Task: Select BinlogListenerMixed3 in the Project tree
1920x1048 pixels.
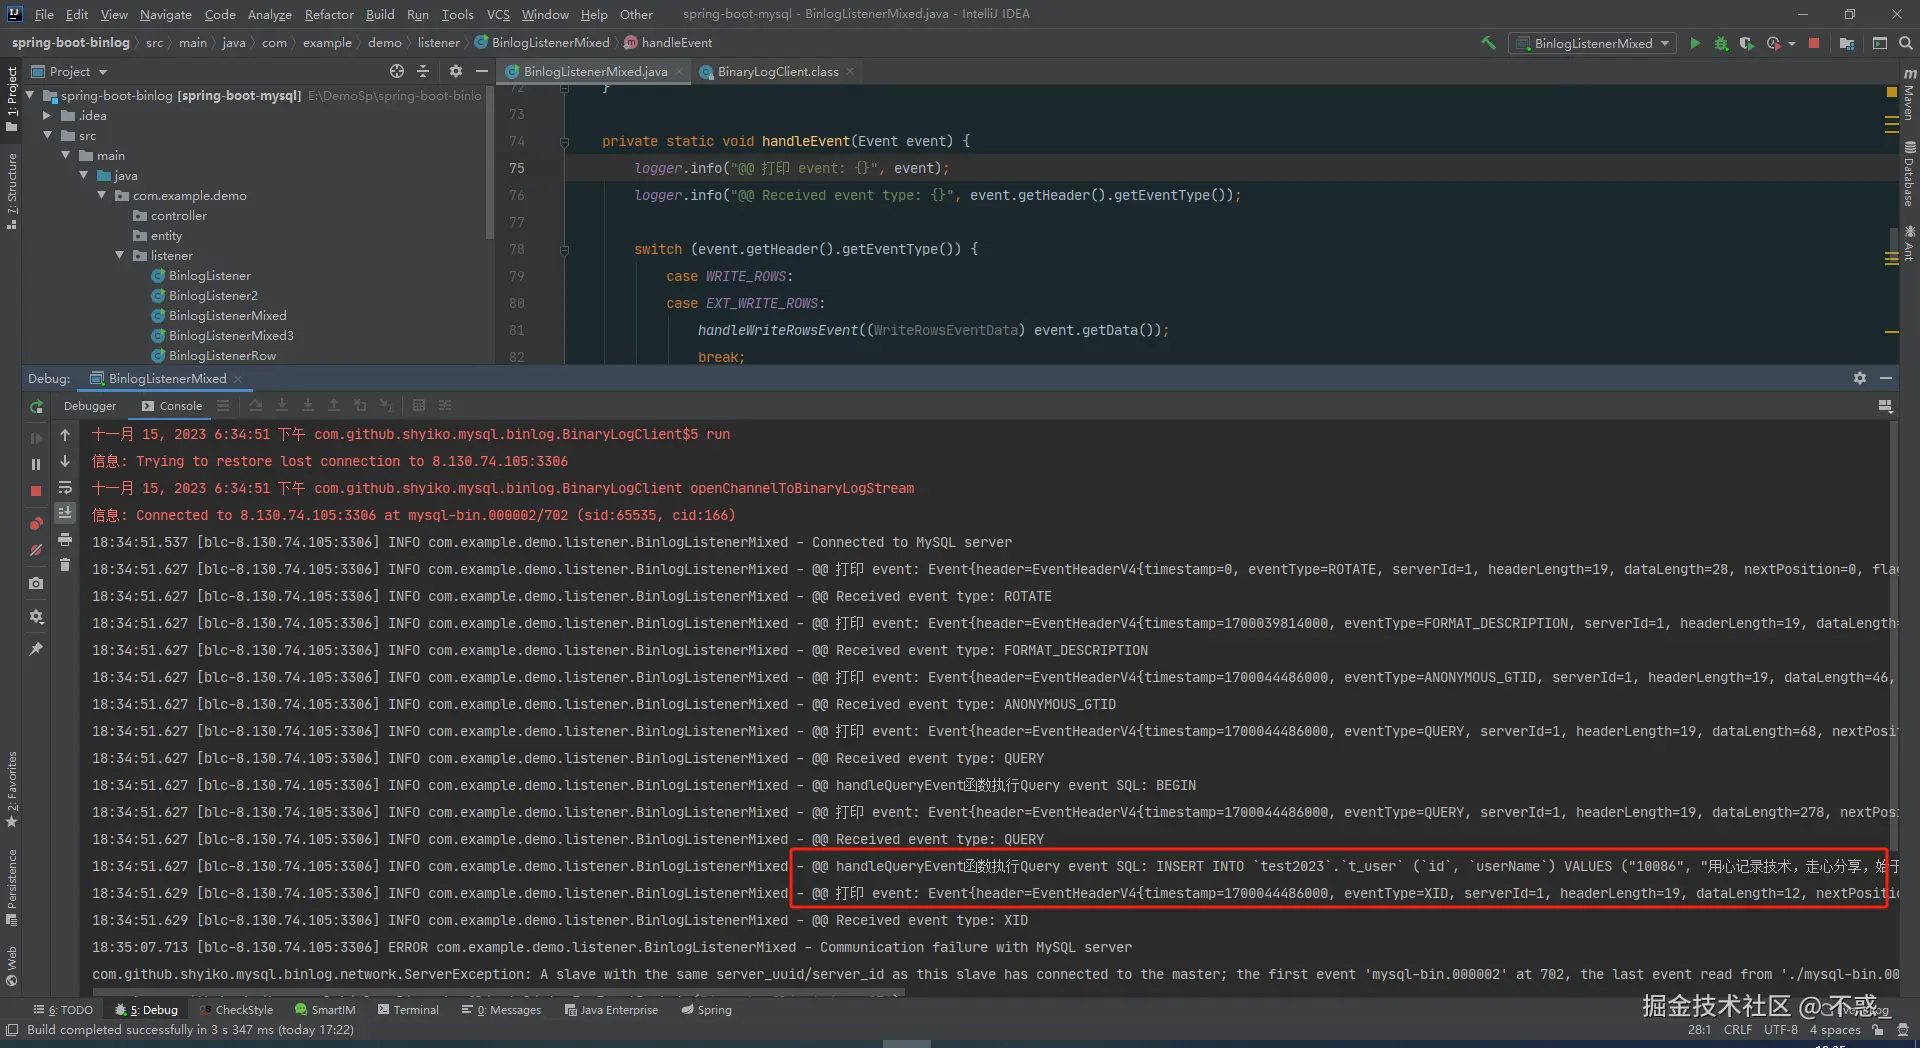Action: (231, 335)
